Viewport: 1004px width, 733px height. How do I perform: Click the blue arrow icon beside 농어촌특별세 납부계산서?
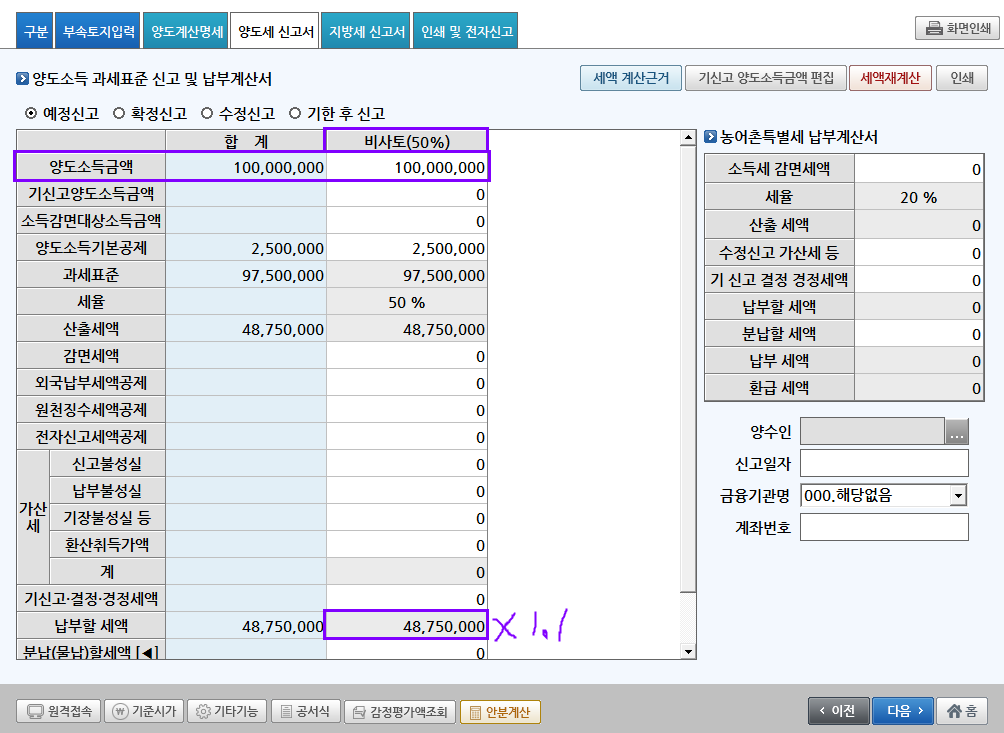pyautogui.click(x=710, y=136)
